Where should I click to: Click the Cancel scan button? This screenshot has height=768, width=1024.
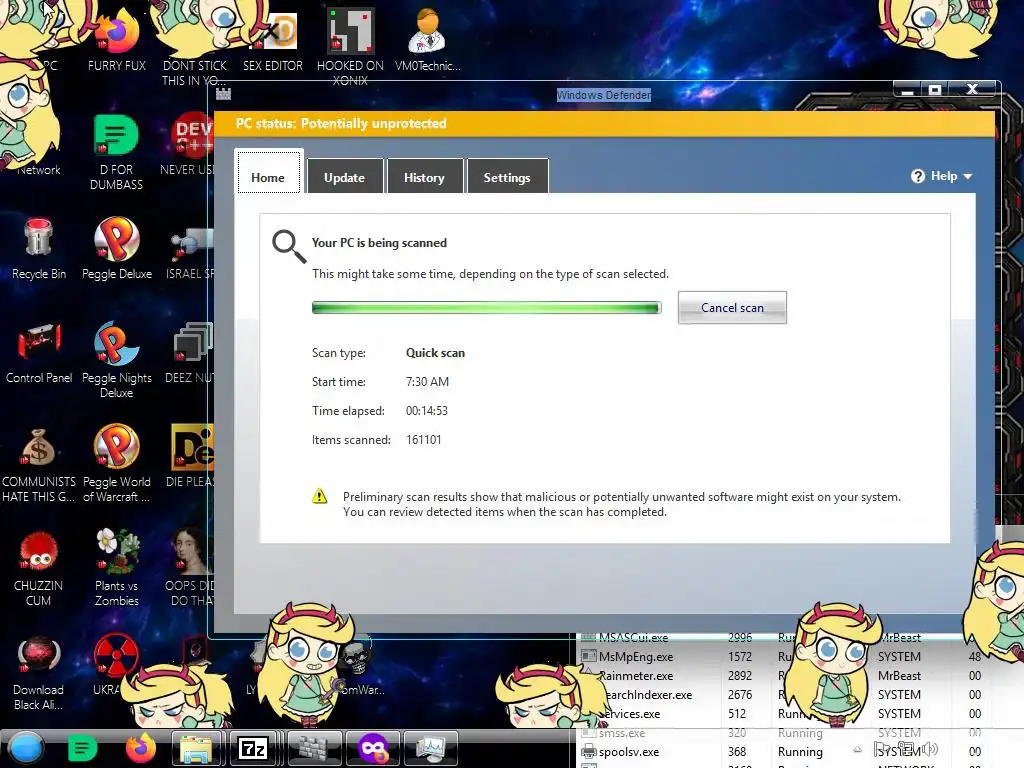click(732, 308)
